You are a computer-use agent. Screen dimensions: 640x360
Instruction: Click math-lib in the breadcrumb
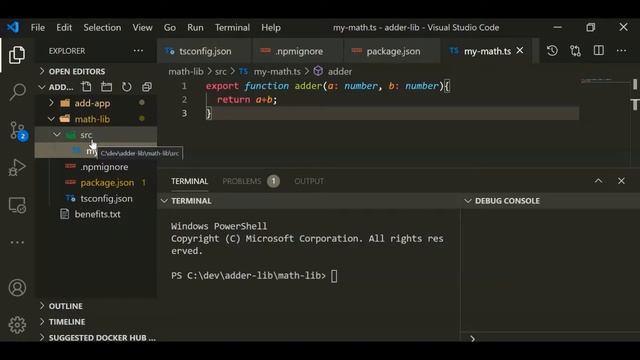point(186,71)
